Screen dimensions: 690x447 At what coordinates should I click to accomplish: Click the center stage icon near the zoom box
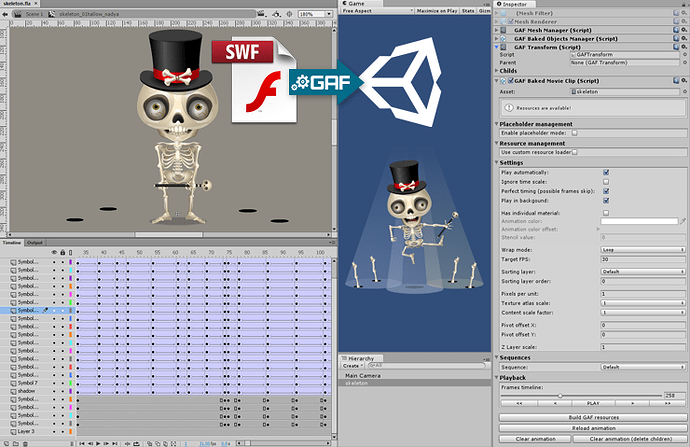(290, 14)
